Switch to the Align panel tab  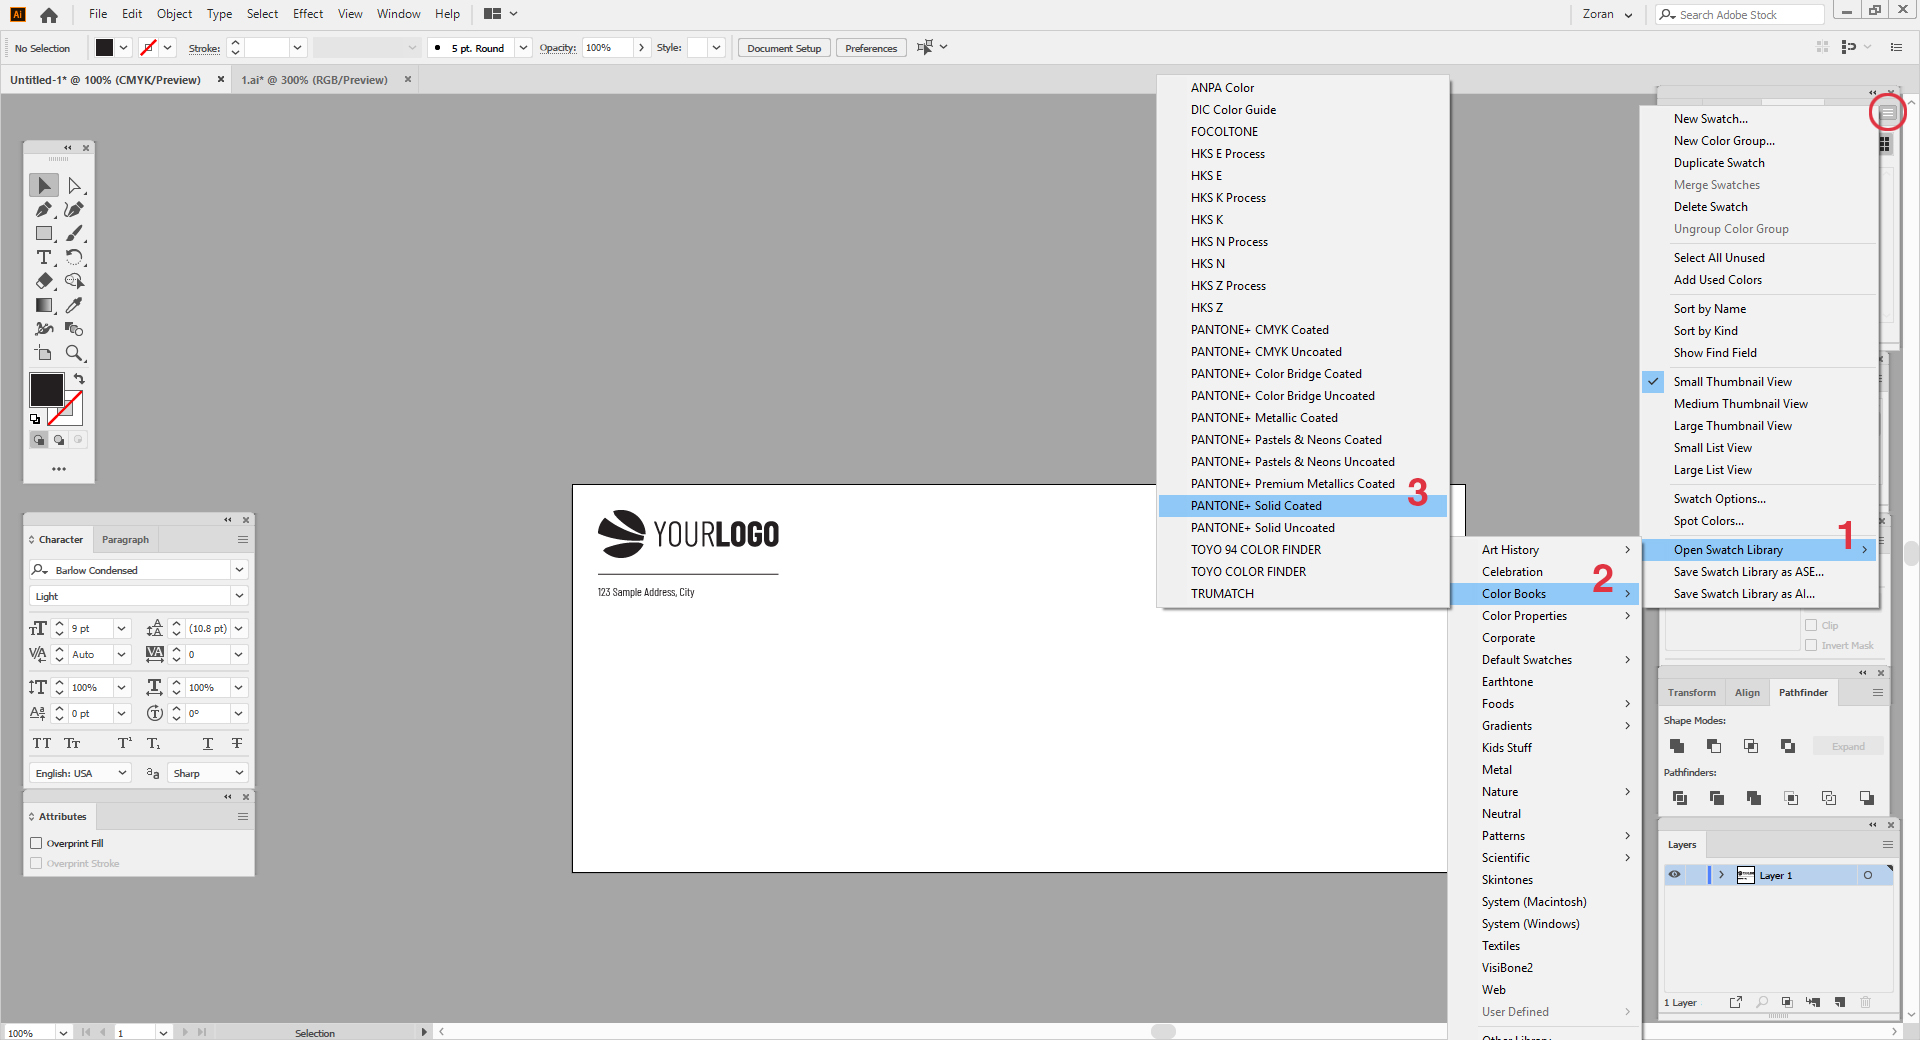tap(1747, 692)
